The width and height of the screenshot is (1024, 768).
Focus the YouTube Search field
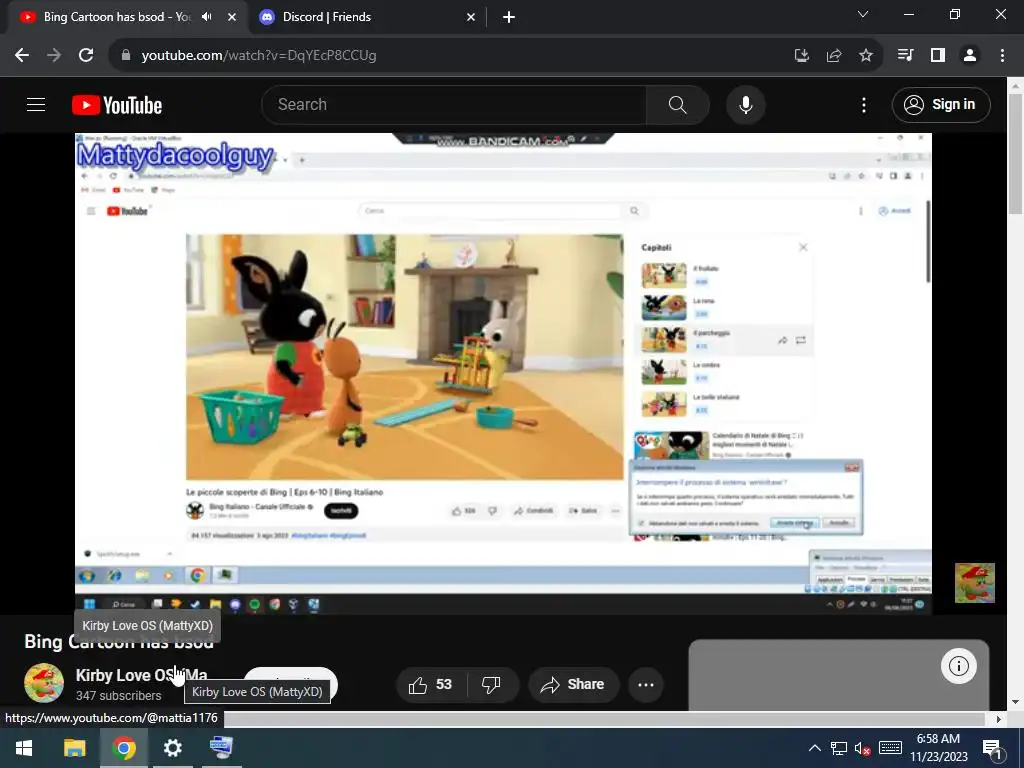click(x=454, y=104)
